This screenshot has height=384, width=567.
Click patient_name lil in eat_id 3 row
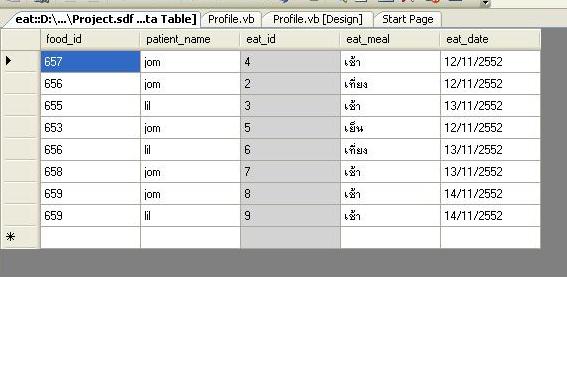coord(191,106)
